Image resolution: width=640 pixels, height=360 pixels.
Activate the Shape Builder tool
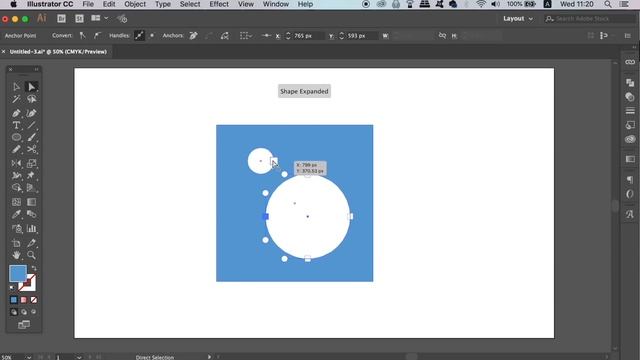16,188
